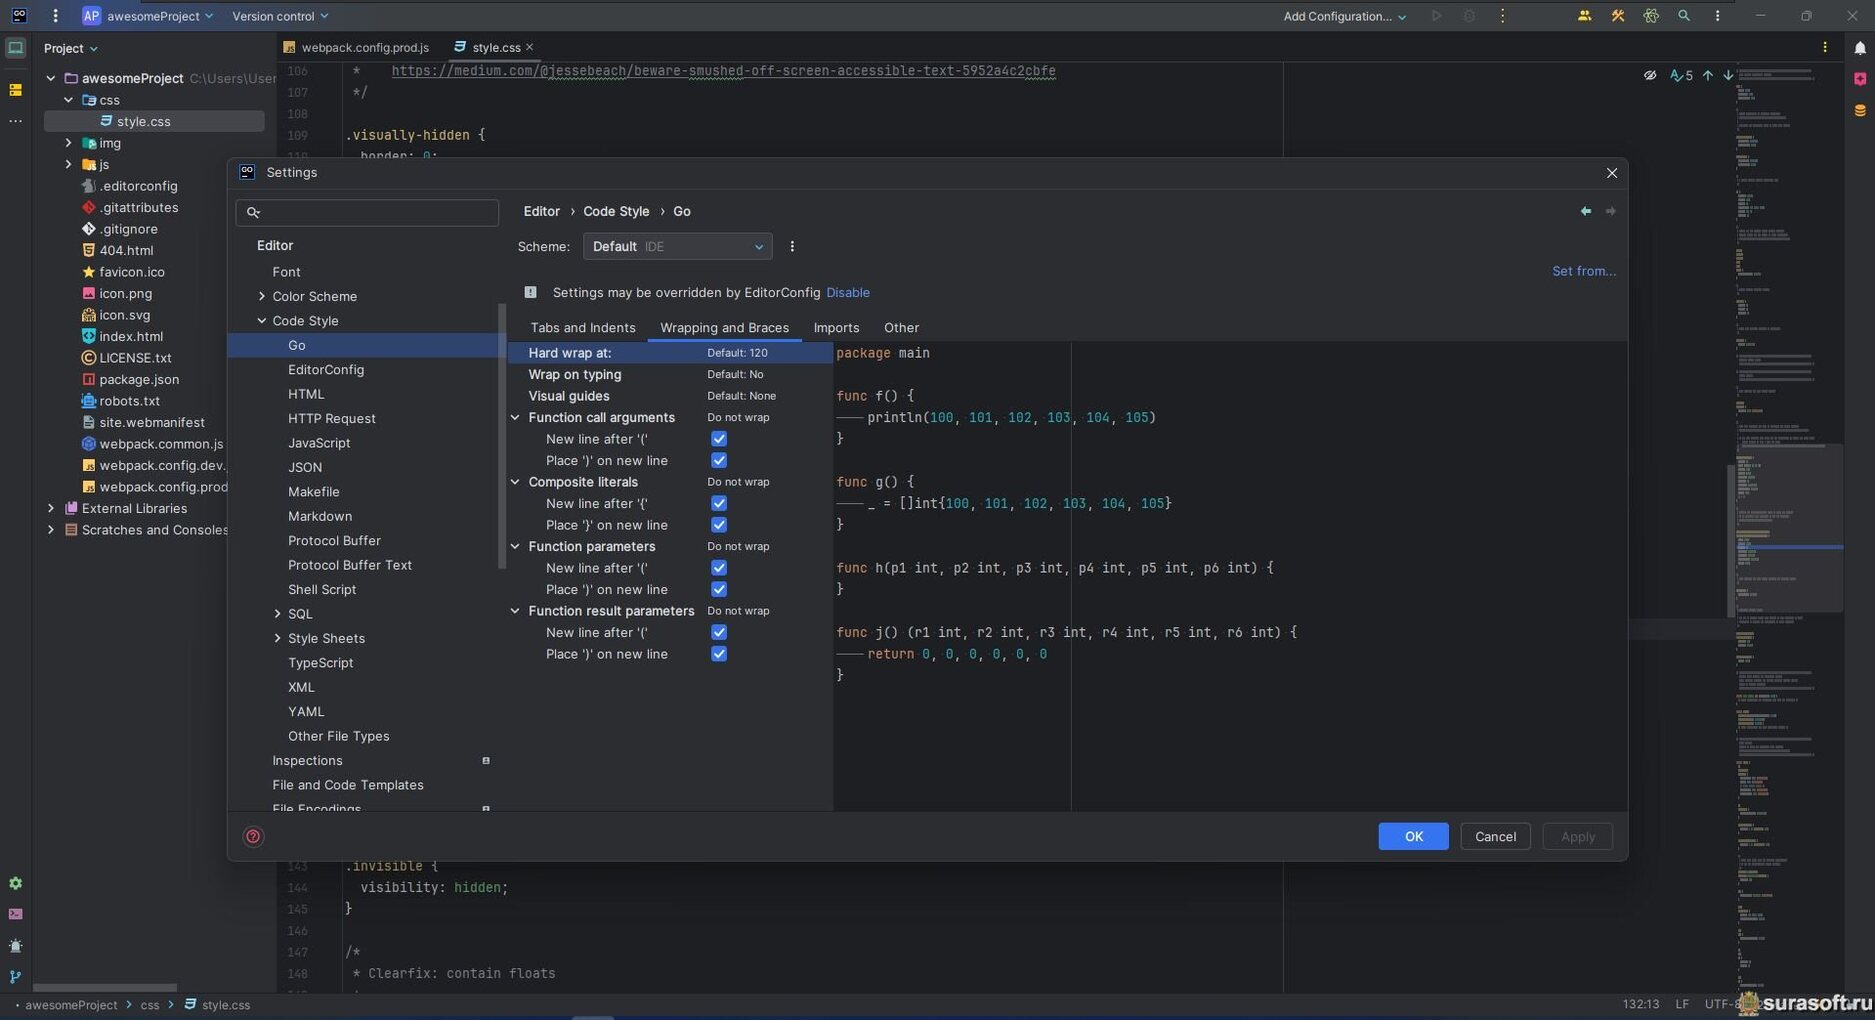Click the notifications bell icon

point(1859,48)
